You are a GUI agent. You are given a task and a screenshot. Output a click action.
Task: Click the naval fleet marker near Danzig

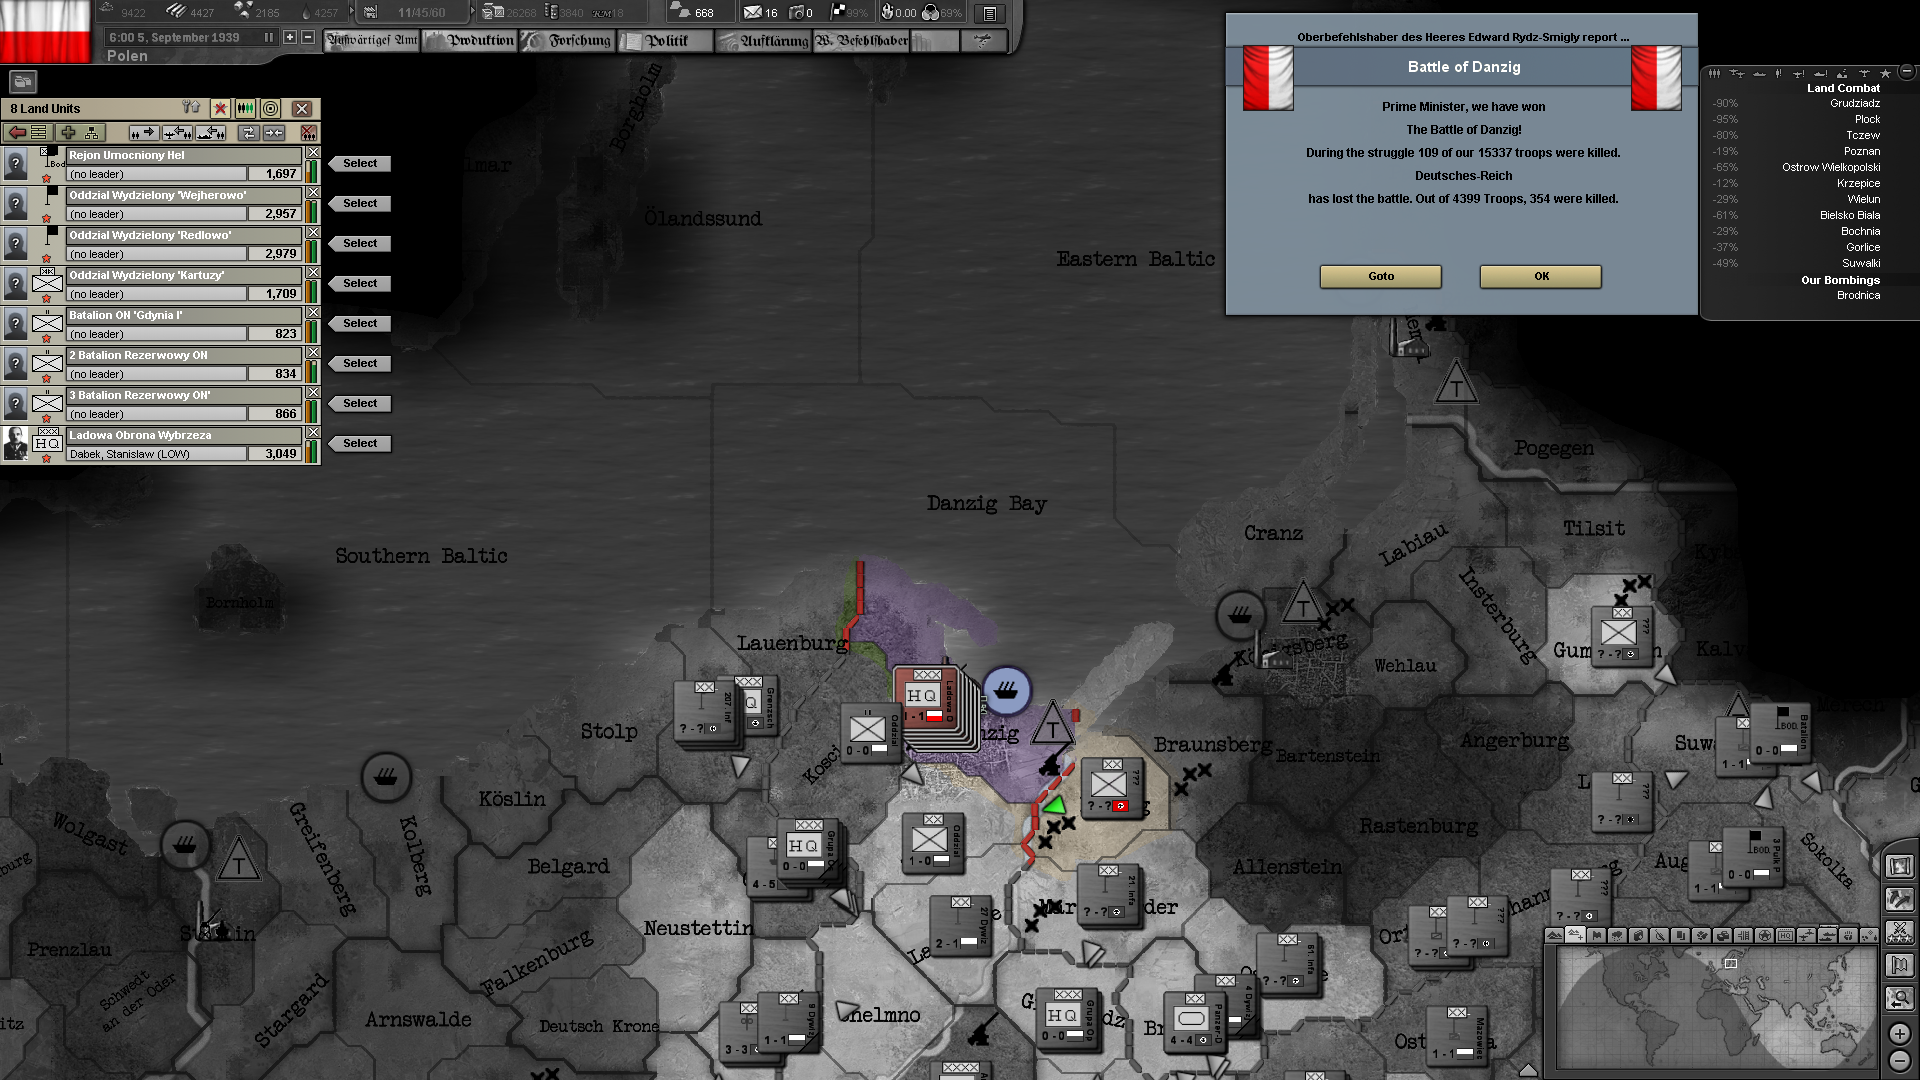point(1007,691)
